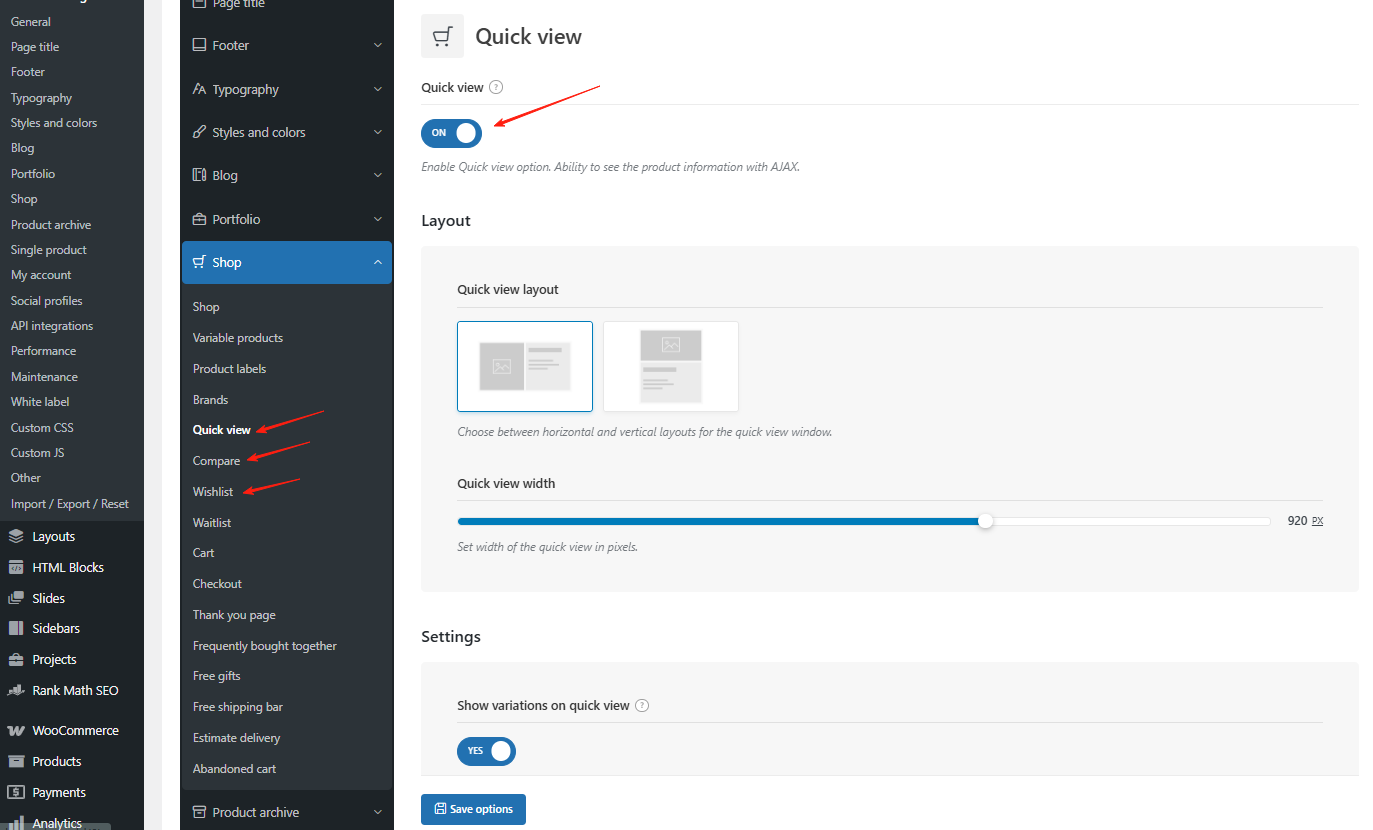
Task: Open the Layouts panel icon
Action: point(17,535)
